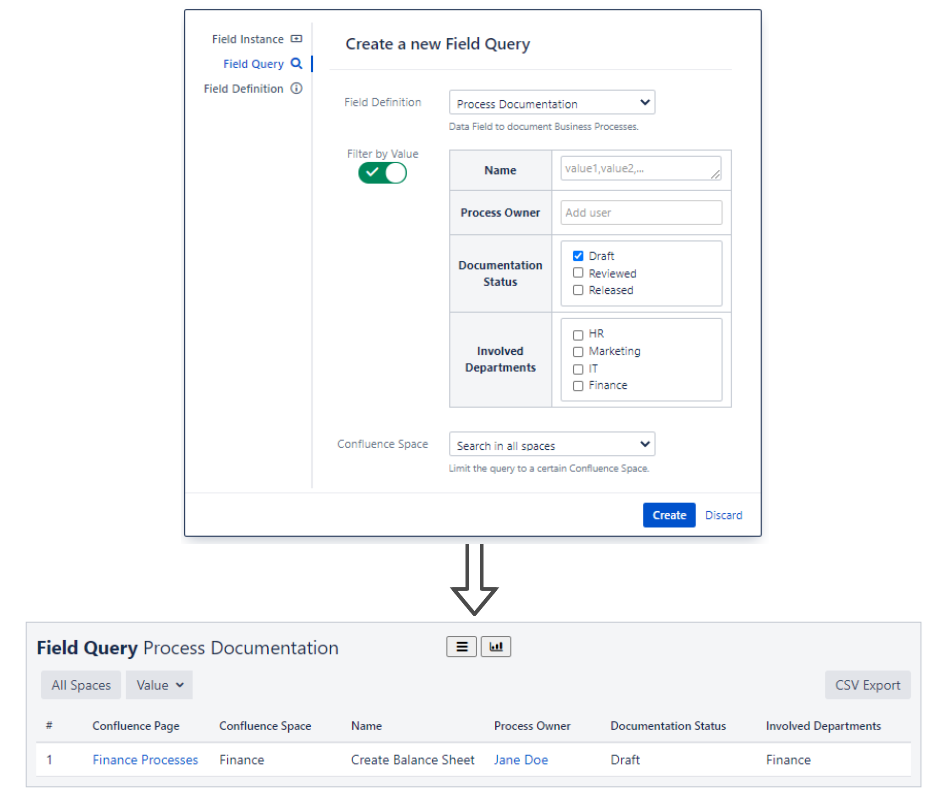Open the Finance Processes page link
The height and width of the screenshot is (800, 937).
coord(145,760)
